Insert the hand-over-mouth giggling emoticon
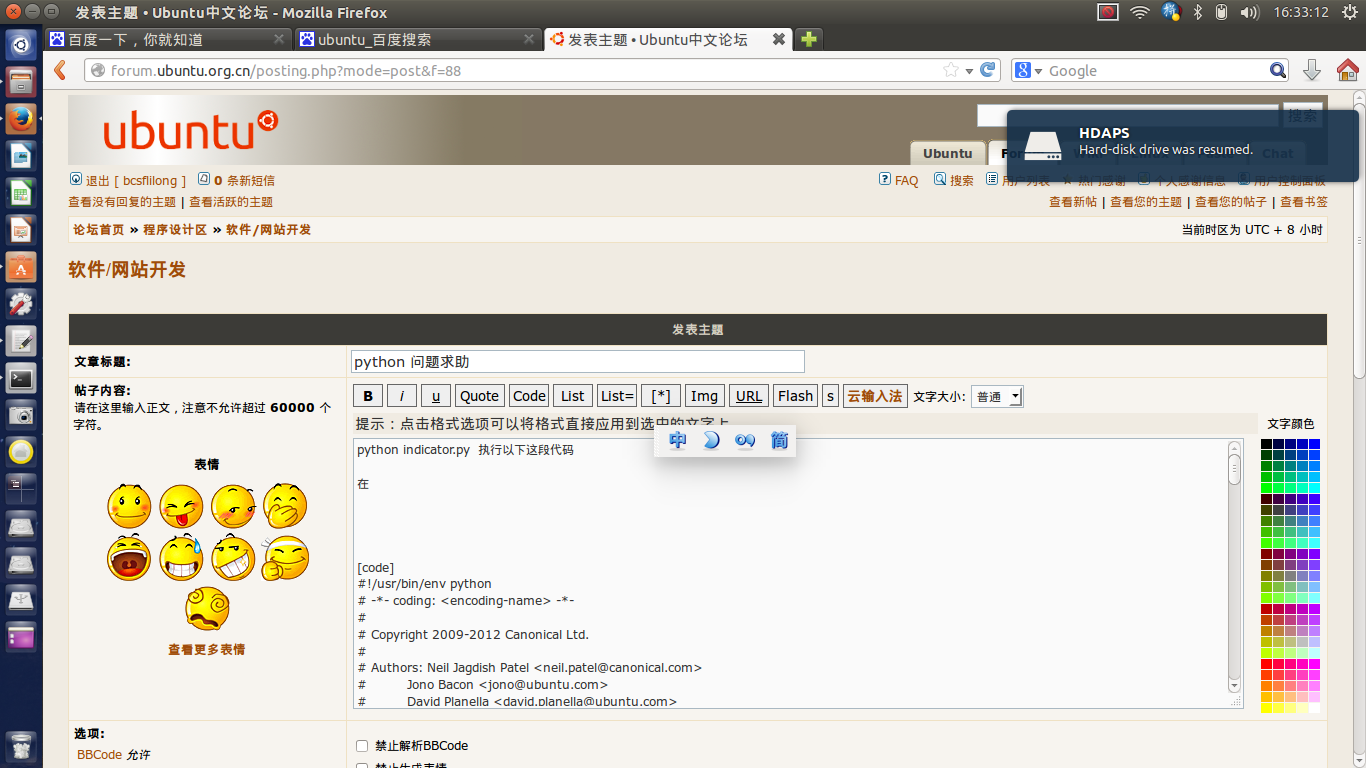The height and width of the screenshot is (768, 1366). [285, 506]
